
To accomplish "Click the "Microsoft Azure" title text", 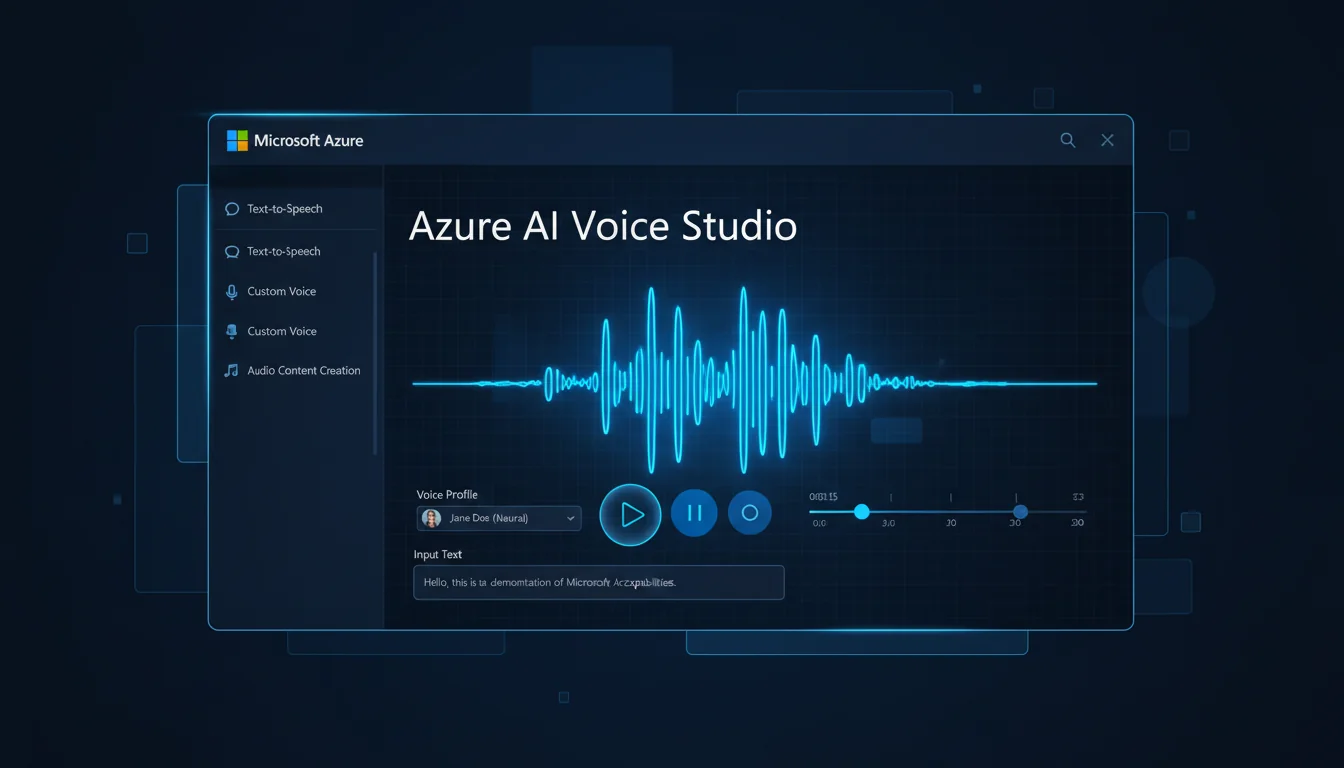I will click(309, 141).
